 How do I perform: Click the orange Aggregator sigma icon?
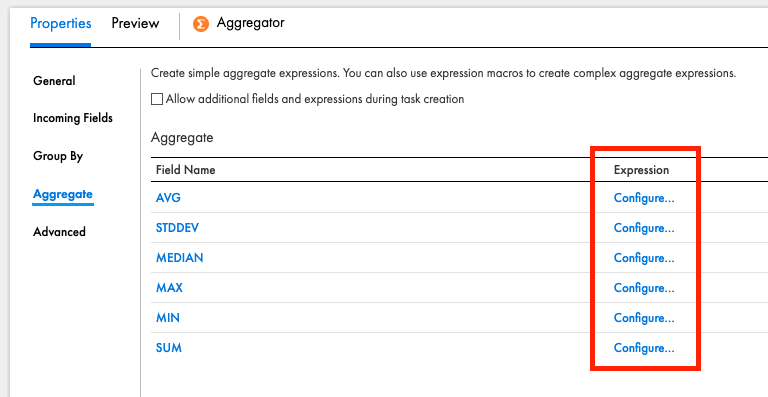point(201,23)
